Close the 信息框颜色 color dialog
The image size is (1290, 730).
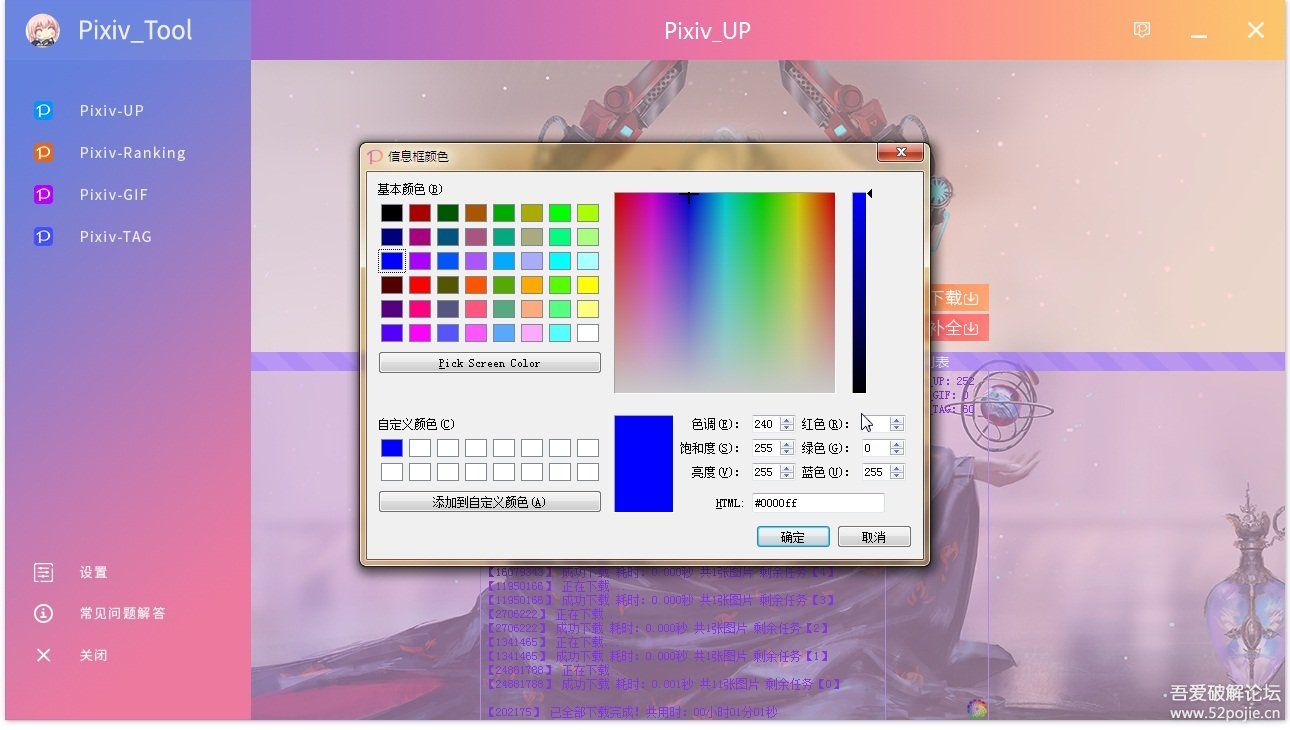900,152
